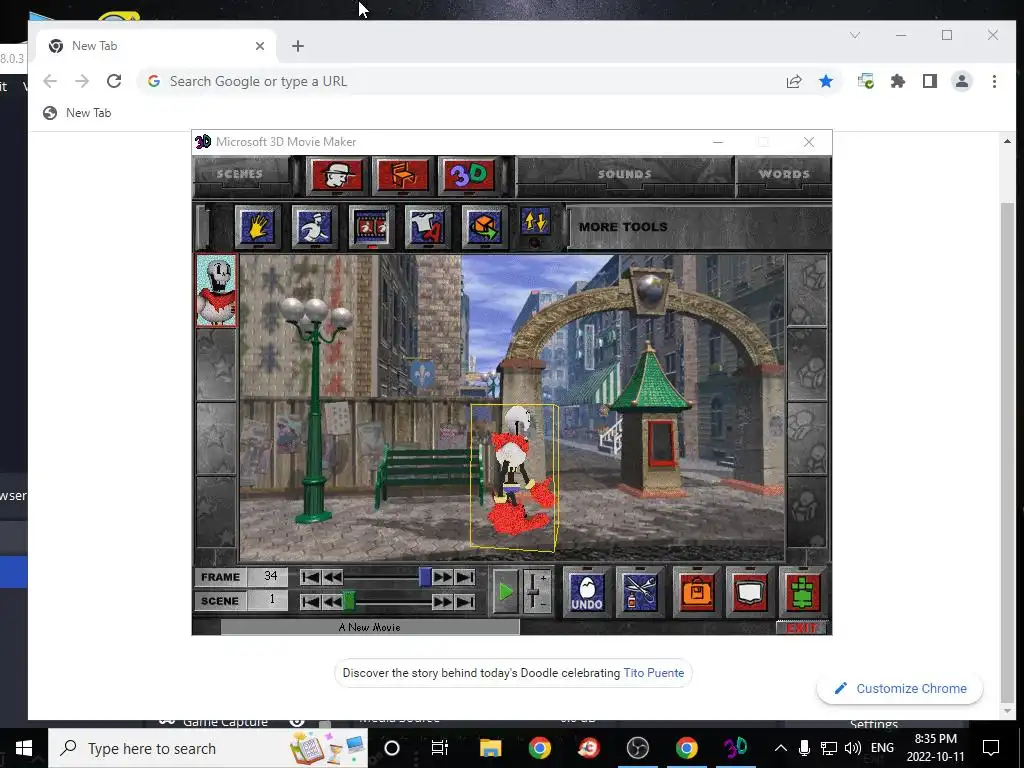The width and height of the screenshot is (1024, 768).
Task: Open the Sounds tab
Action: [x=624, y=174]
